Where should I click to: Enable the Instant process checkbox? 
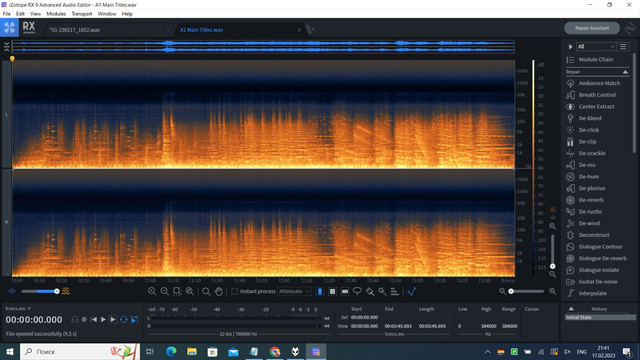coord(235,291)
